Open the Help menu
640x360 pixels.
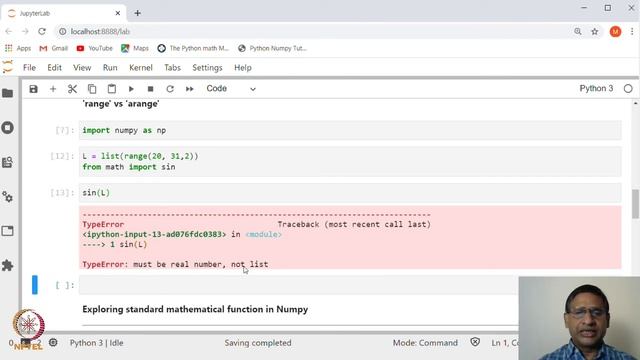(243, 68)
